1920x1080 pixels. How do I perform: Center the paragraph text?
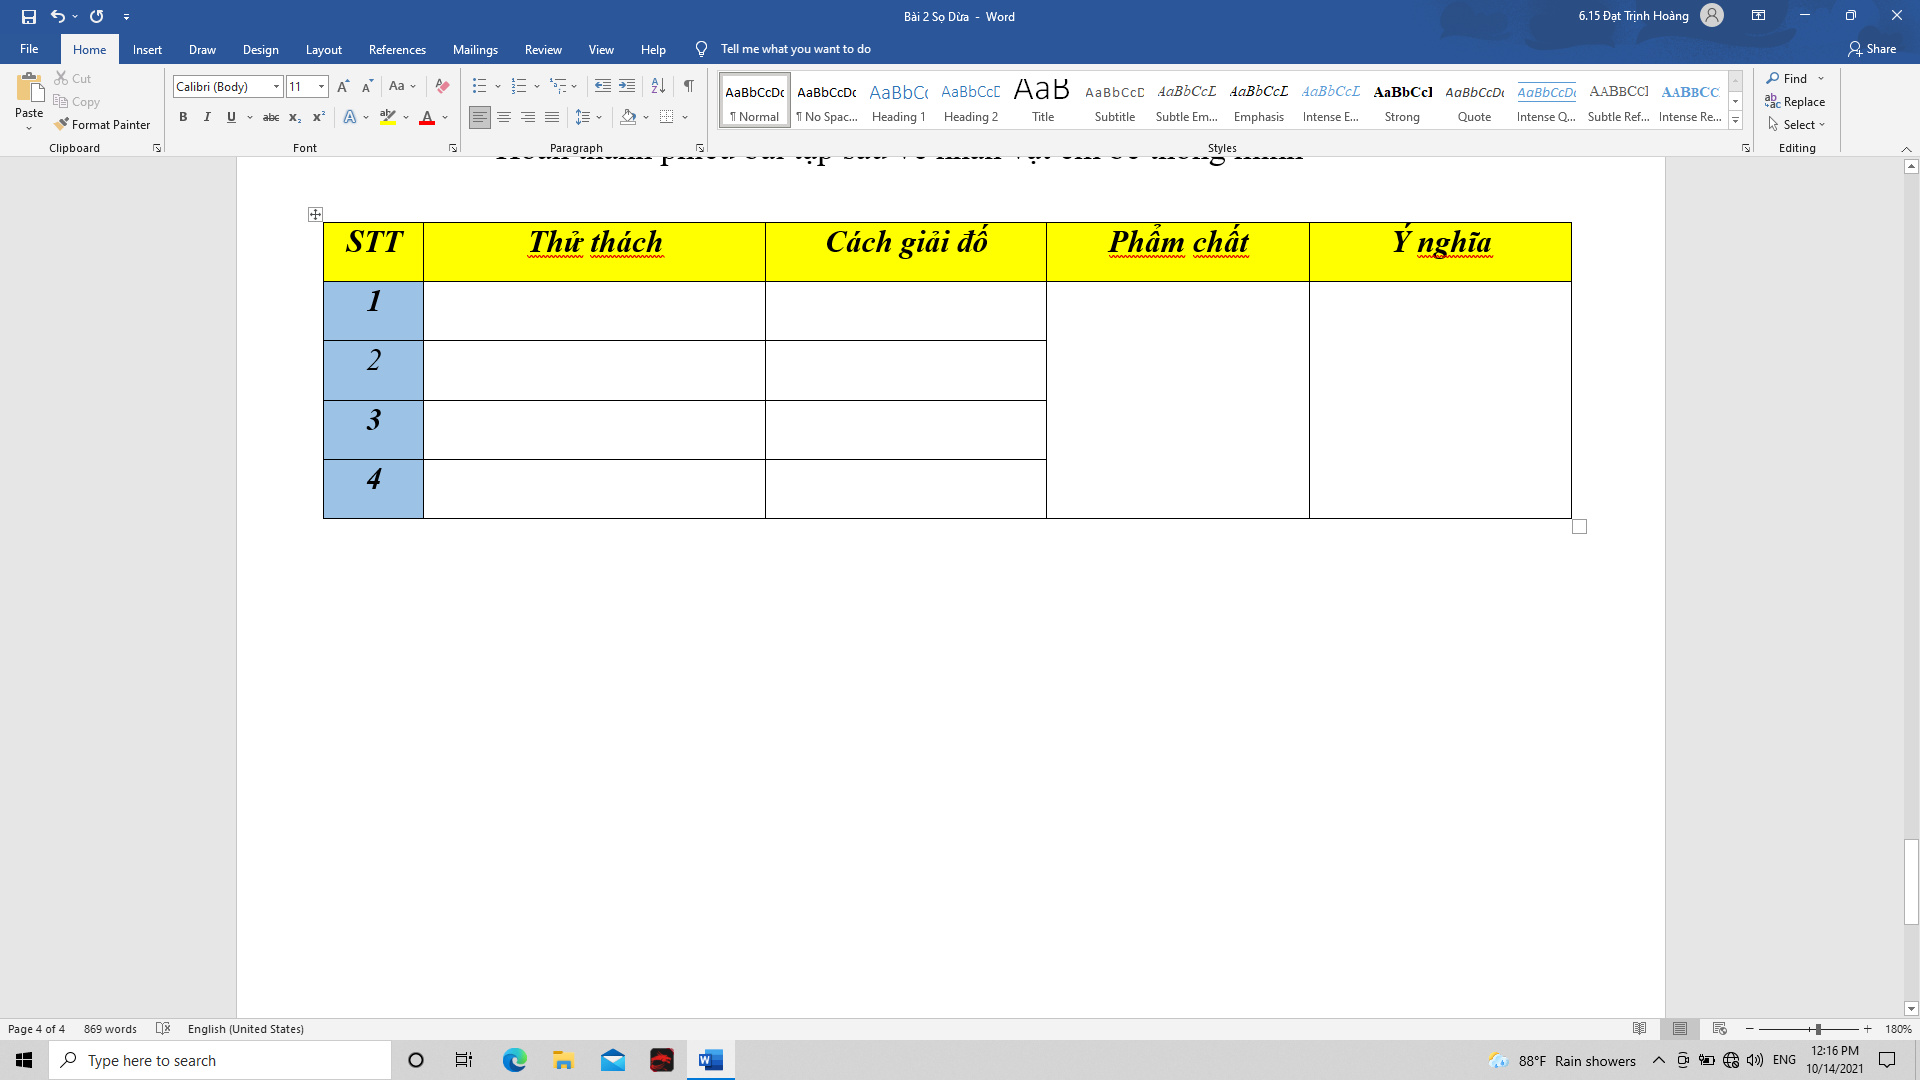click(504, 117)
